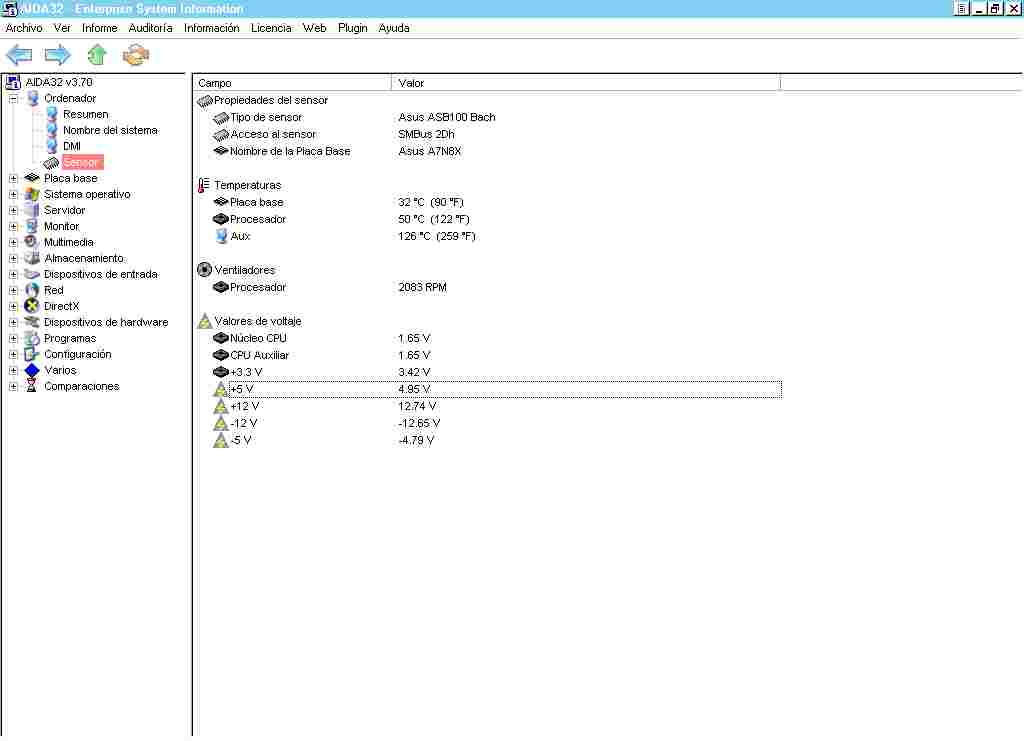1024x741 pixels.
Task: Click the Servidor tree icon
Action: point(32,210)
